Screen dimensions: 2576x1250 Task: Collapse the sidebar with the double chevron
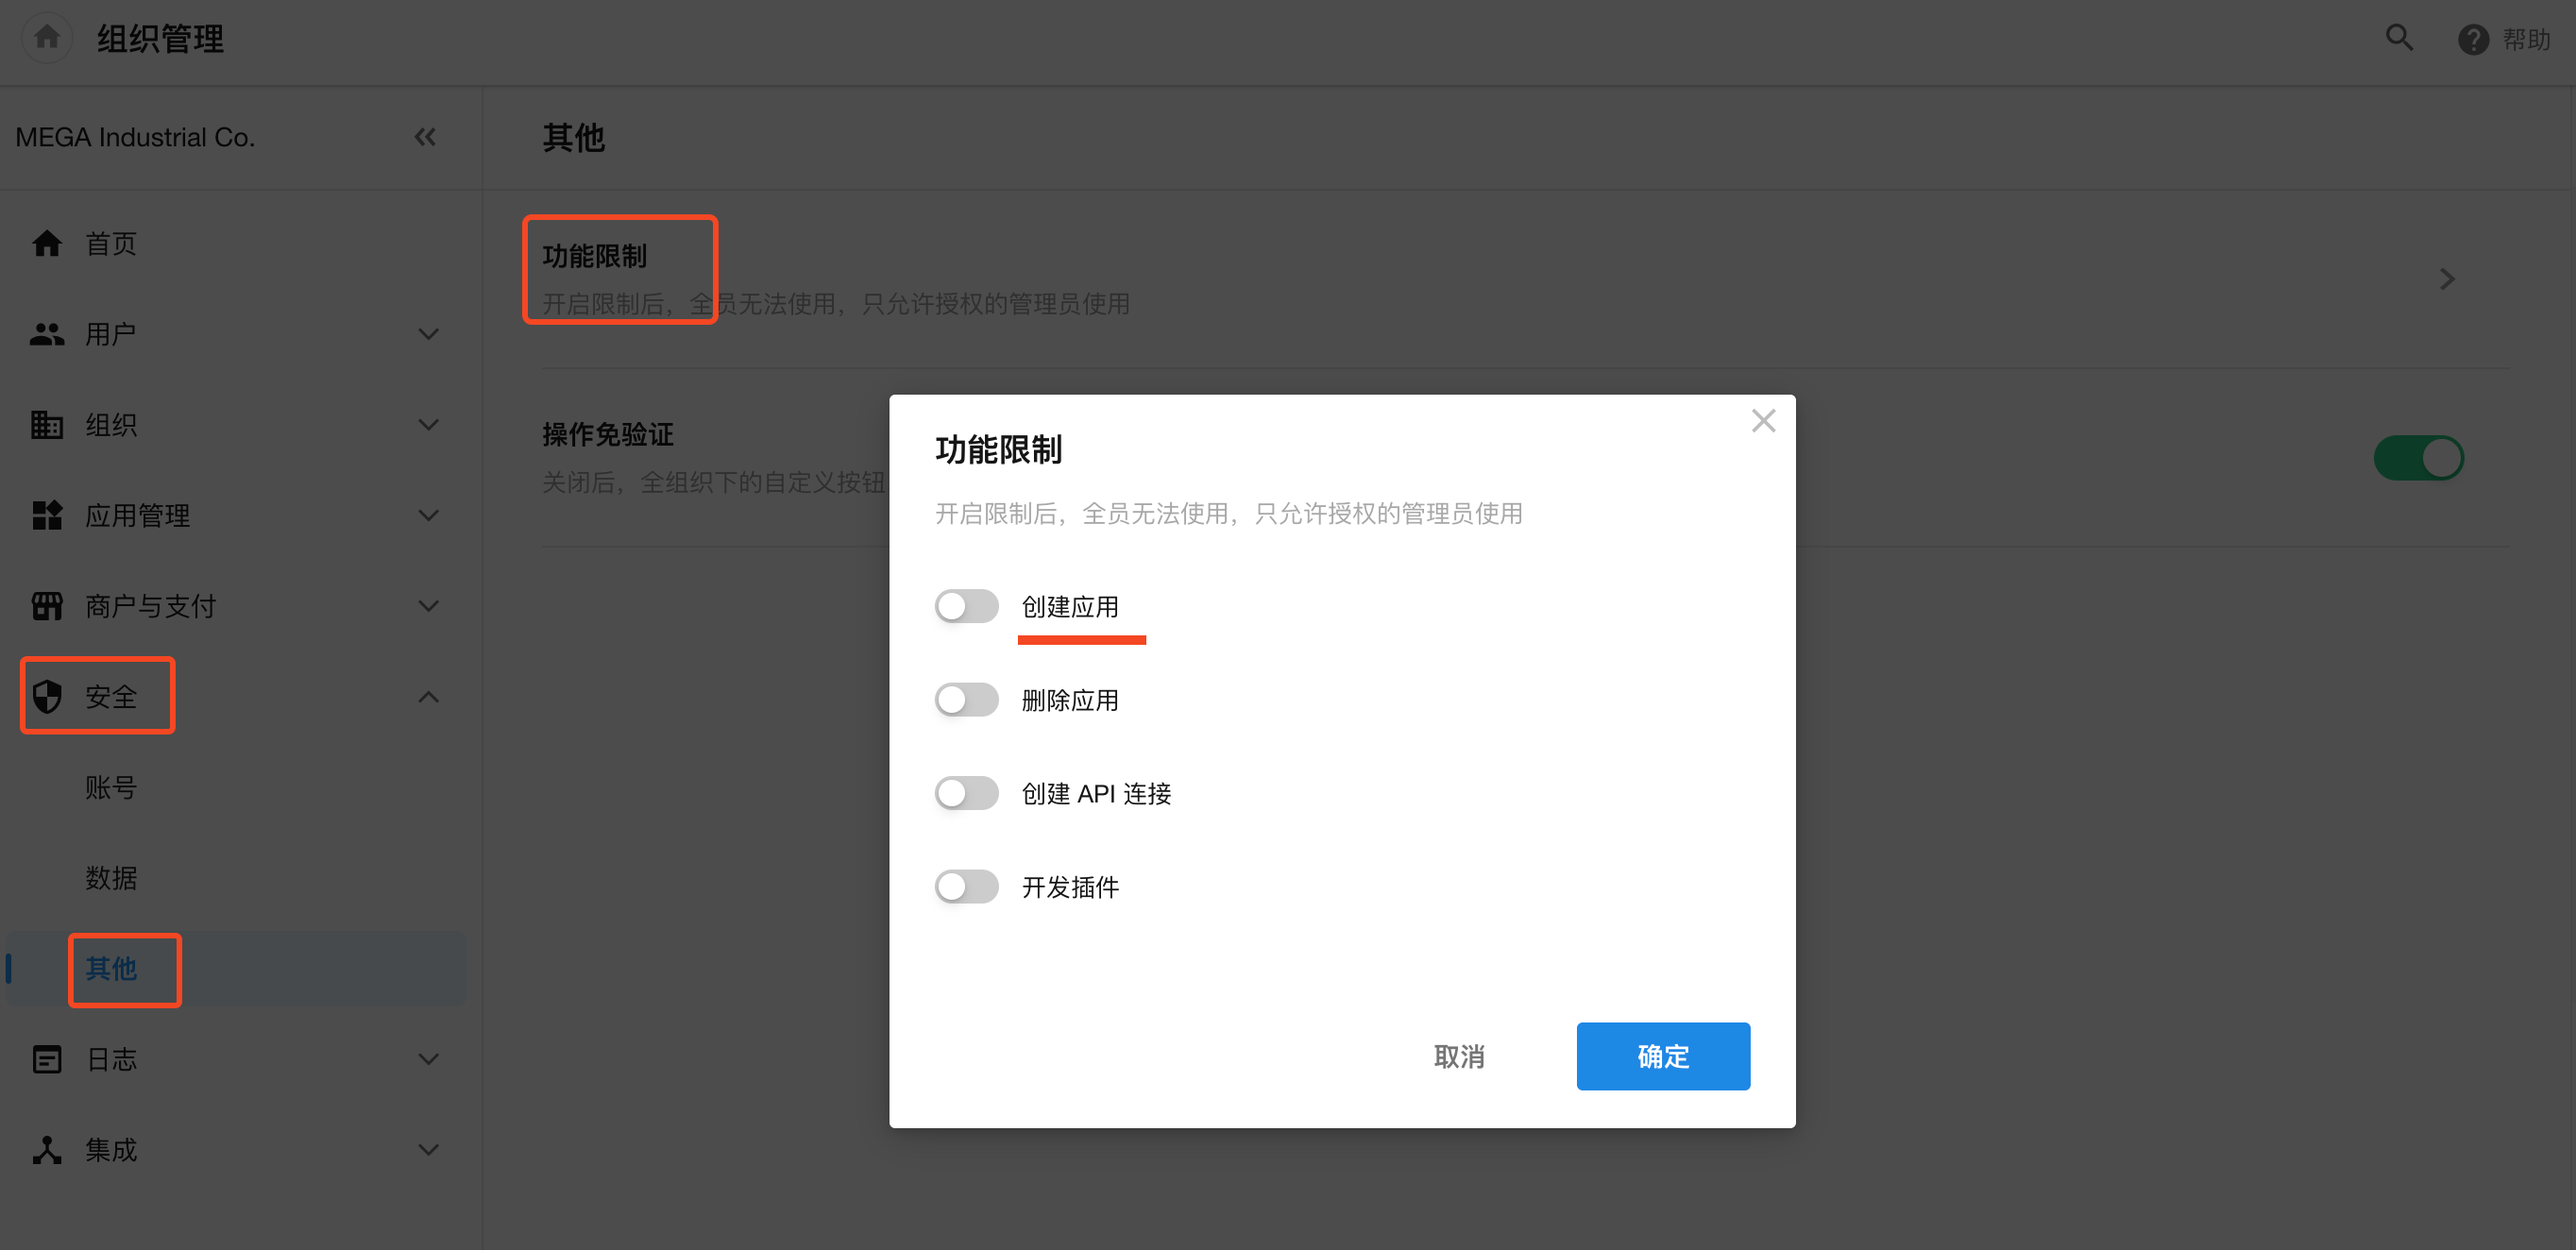click(x=425, y=137)
